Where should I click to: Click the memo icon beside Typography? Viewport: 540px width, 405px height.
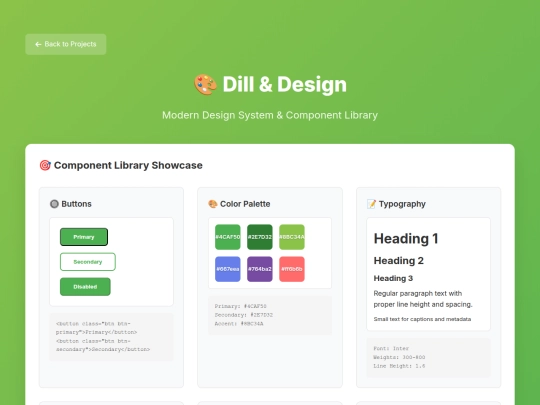tap(371, 204)
